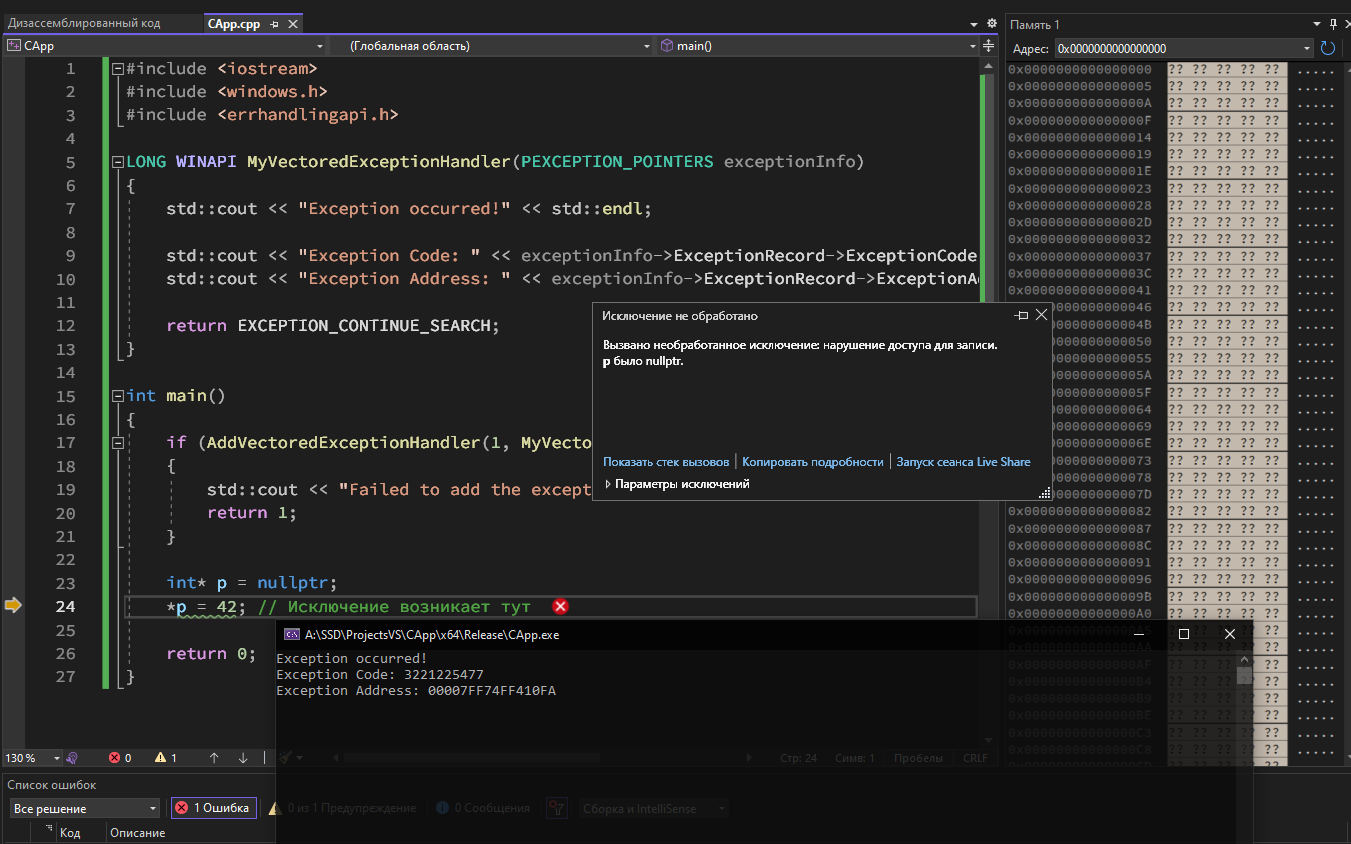The width and height of the screenshot is (1351, 844).
Task: Close the CApp.cpp tab
Action: pos(292,23)
